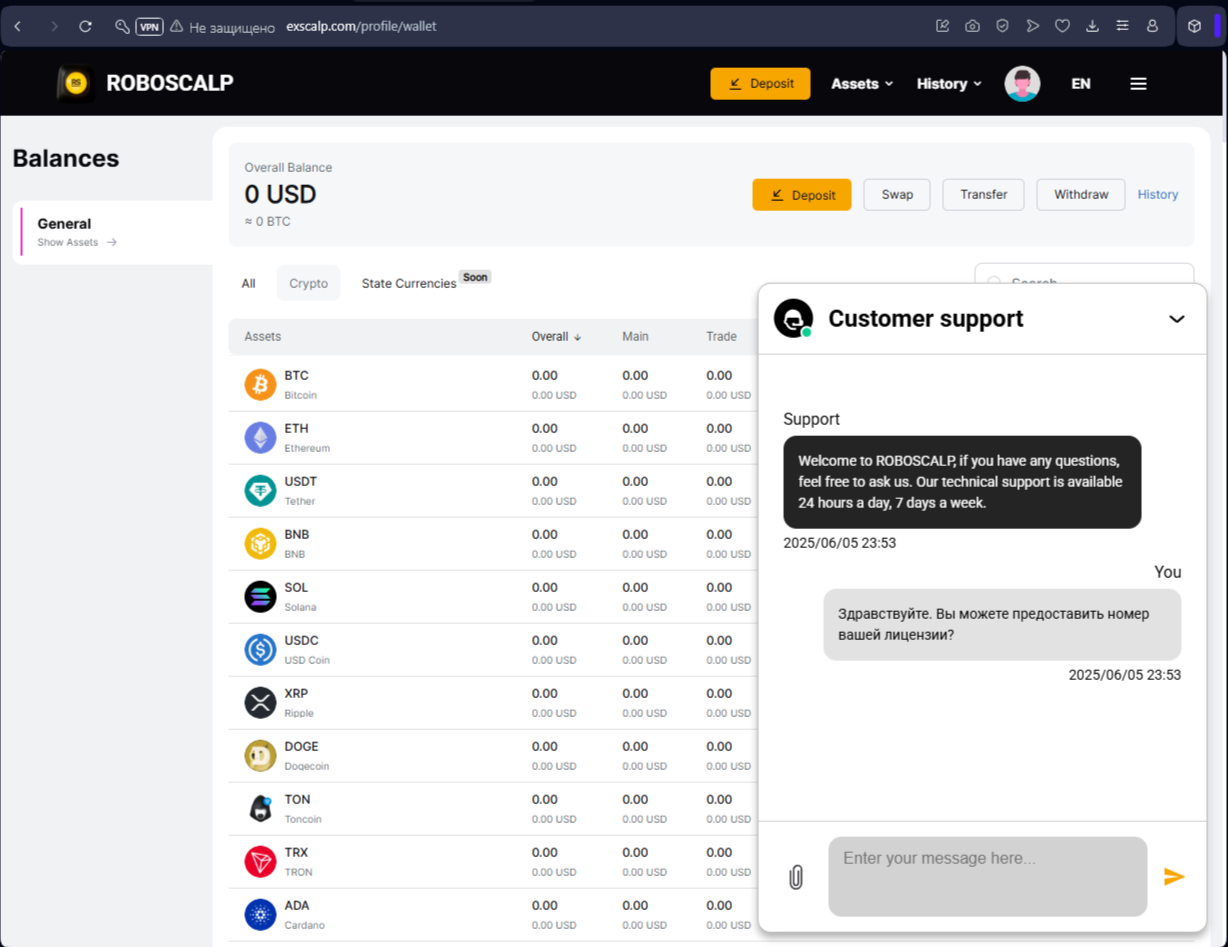Click the Bitcoin BTC coin icon
The height and width of the screenshot is (947, 1228).
pyautogui.click(x=260, y=384)
